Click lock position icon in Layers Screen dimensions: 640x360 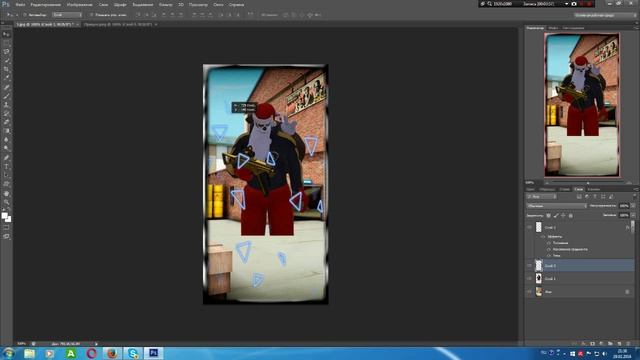563,216
